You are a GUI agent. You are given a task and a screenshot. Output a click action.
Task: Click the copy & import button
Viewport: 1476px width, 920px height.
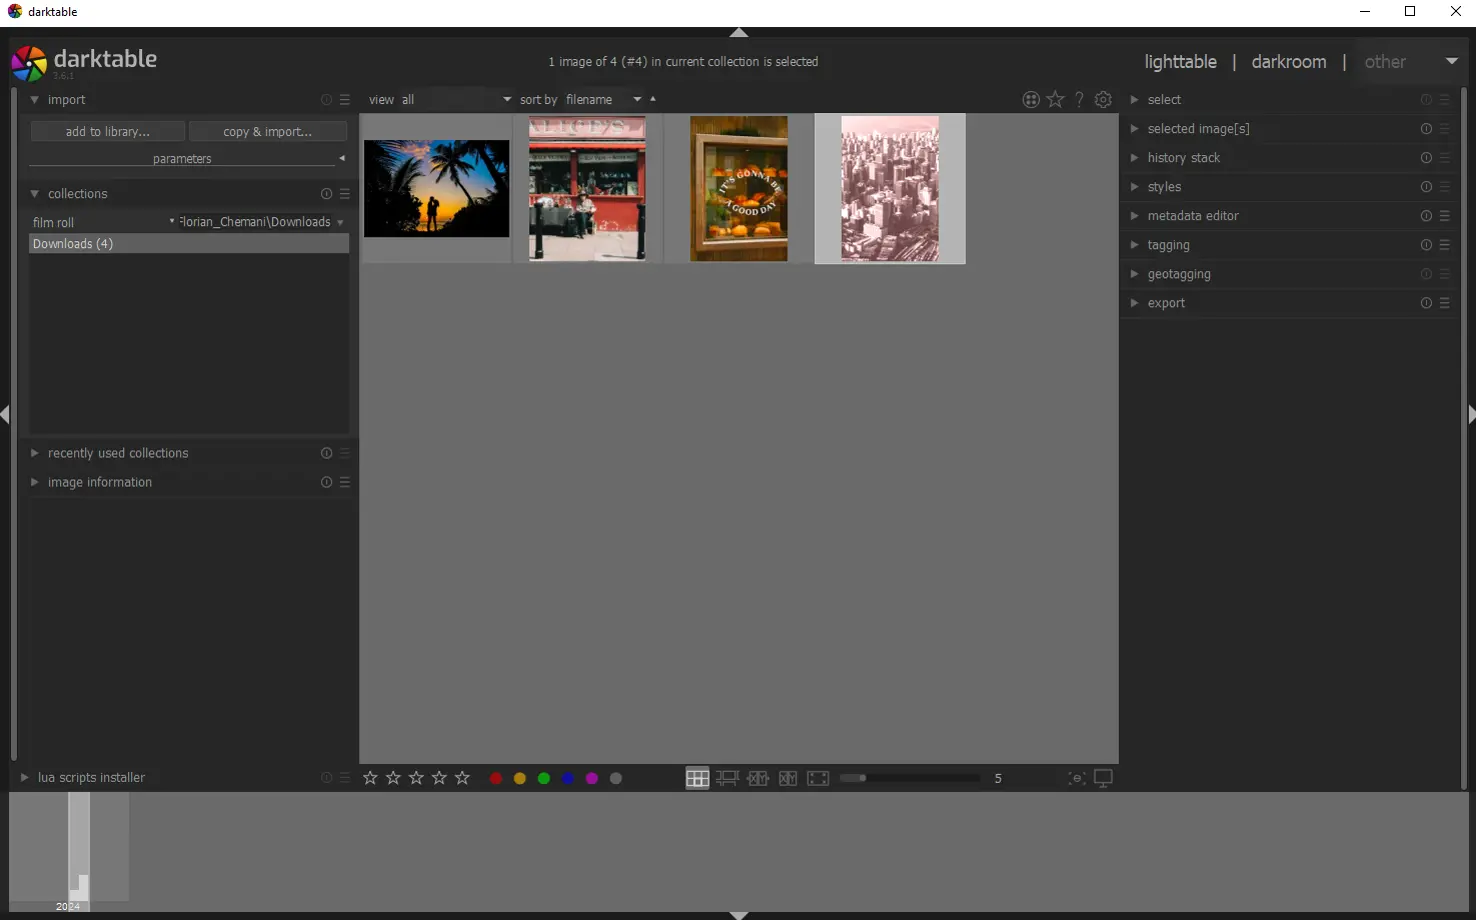pyautogui.click(x=267, y=131)
